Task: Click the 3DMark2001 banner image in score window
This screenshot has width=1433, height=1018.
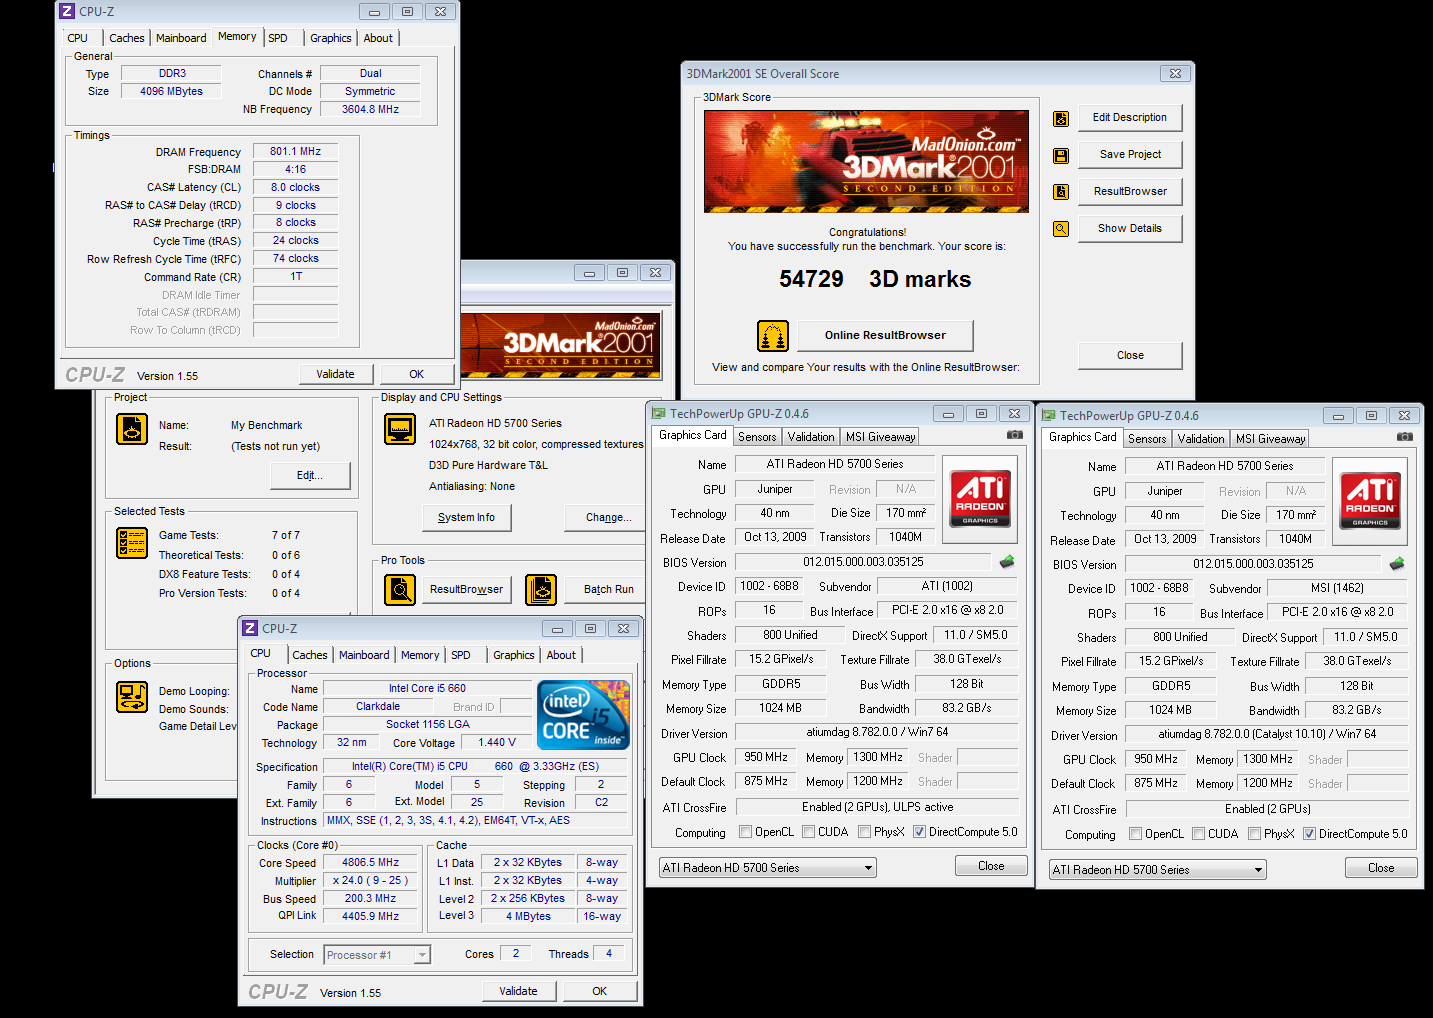Action: click(866, 161)
